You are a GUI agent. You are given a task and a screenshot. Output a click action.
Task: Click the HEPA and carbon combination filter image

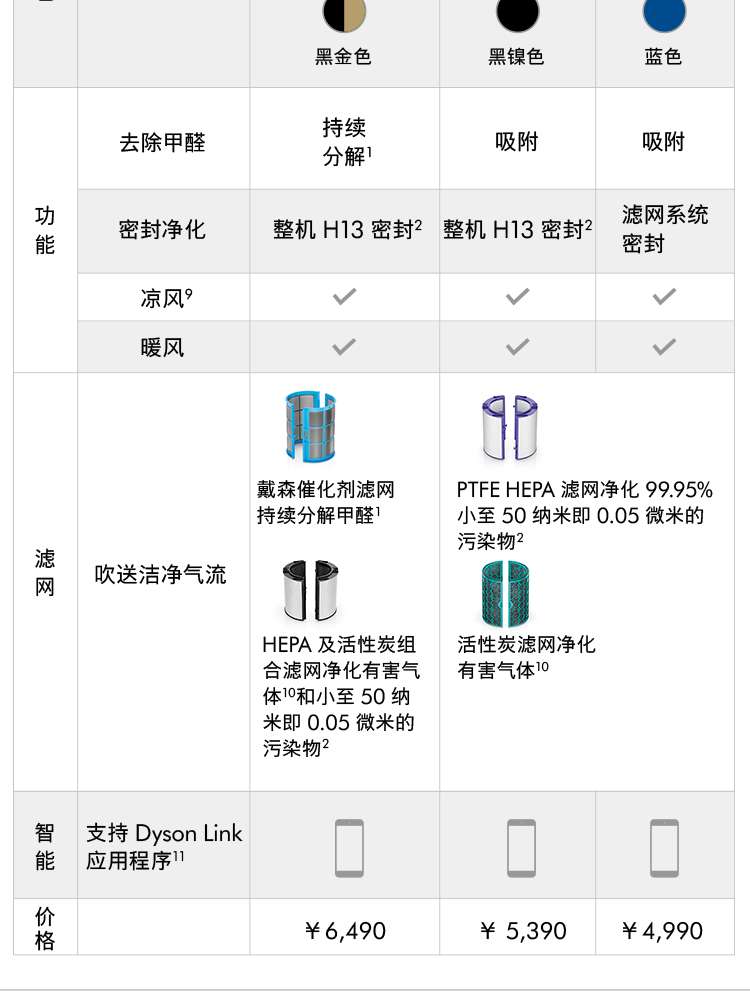[x=310, y=591]
